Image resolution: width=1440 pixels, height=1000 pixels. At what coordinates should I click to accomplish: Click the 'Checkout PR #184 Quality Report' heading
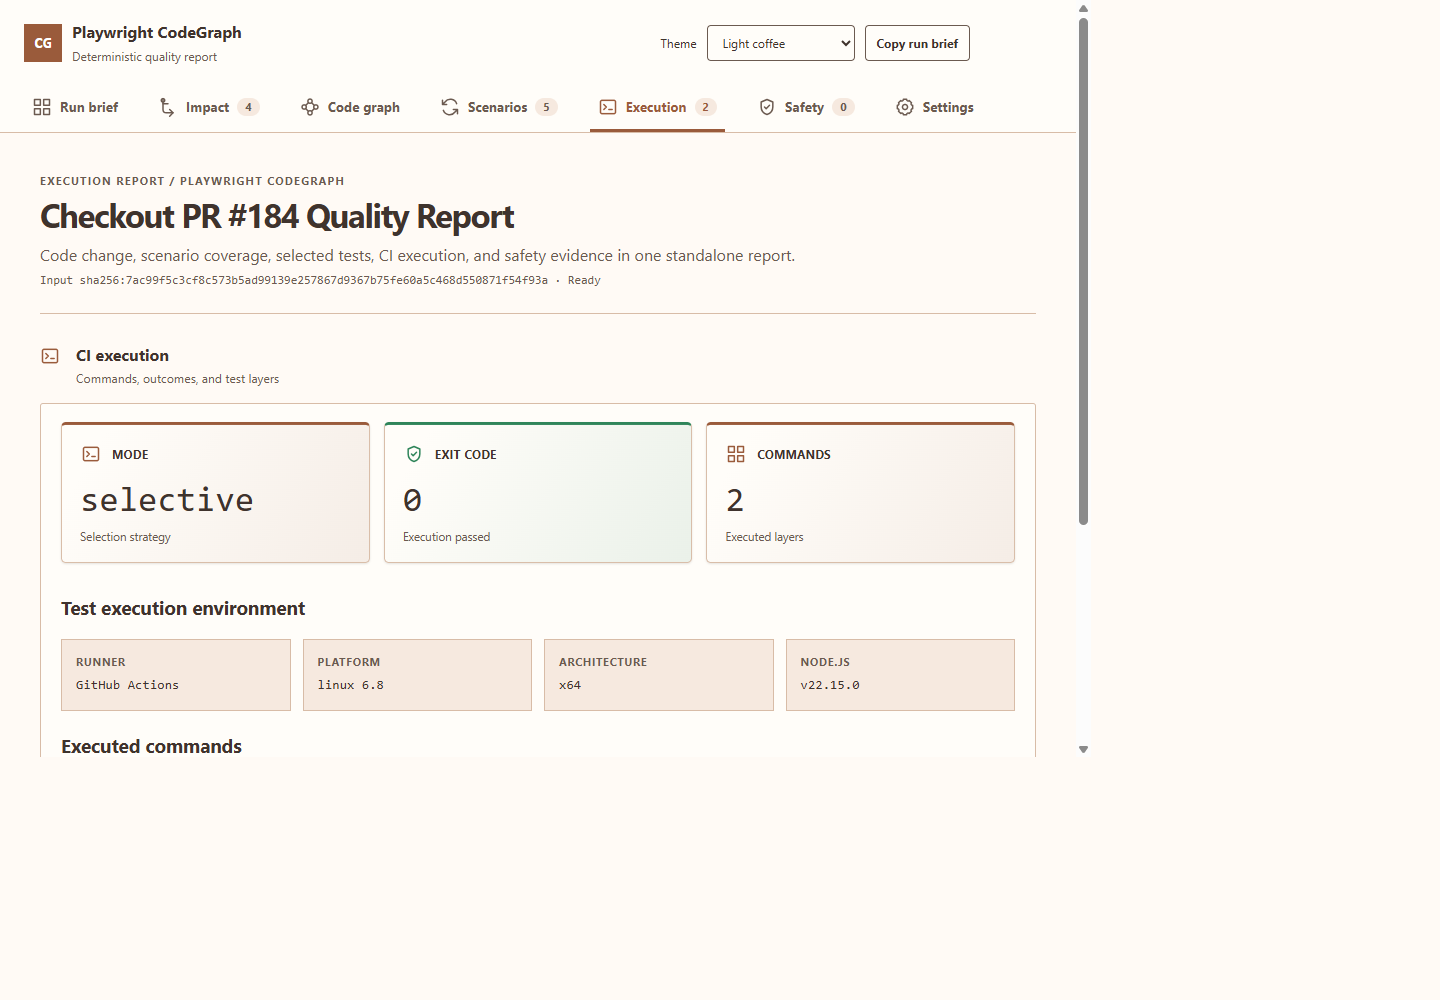point(277,217)
